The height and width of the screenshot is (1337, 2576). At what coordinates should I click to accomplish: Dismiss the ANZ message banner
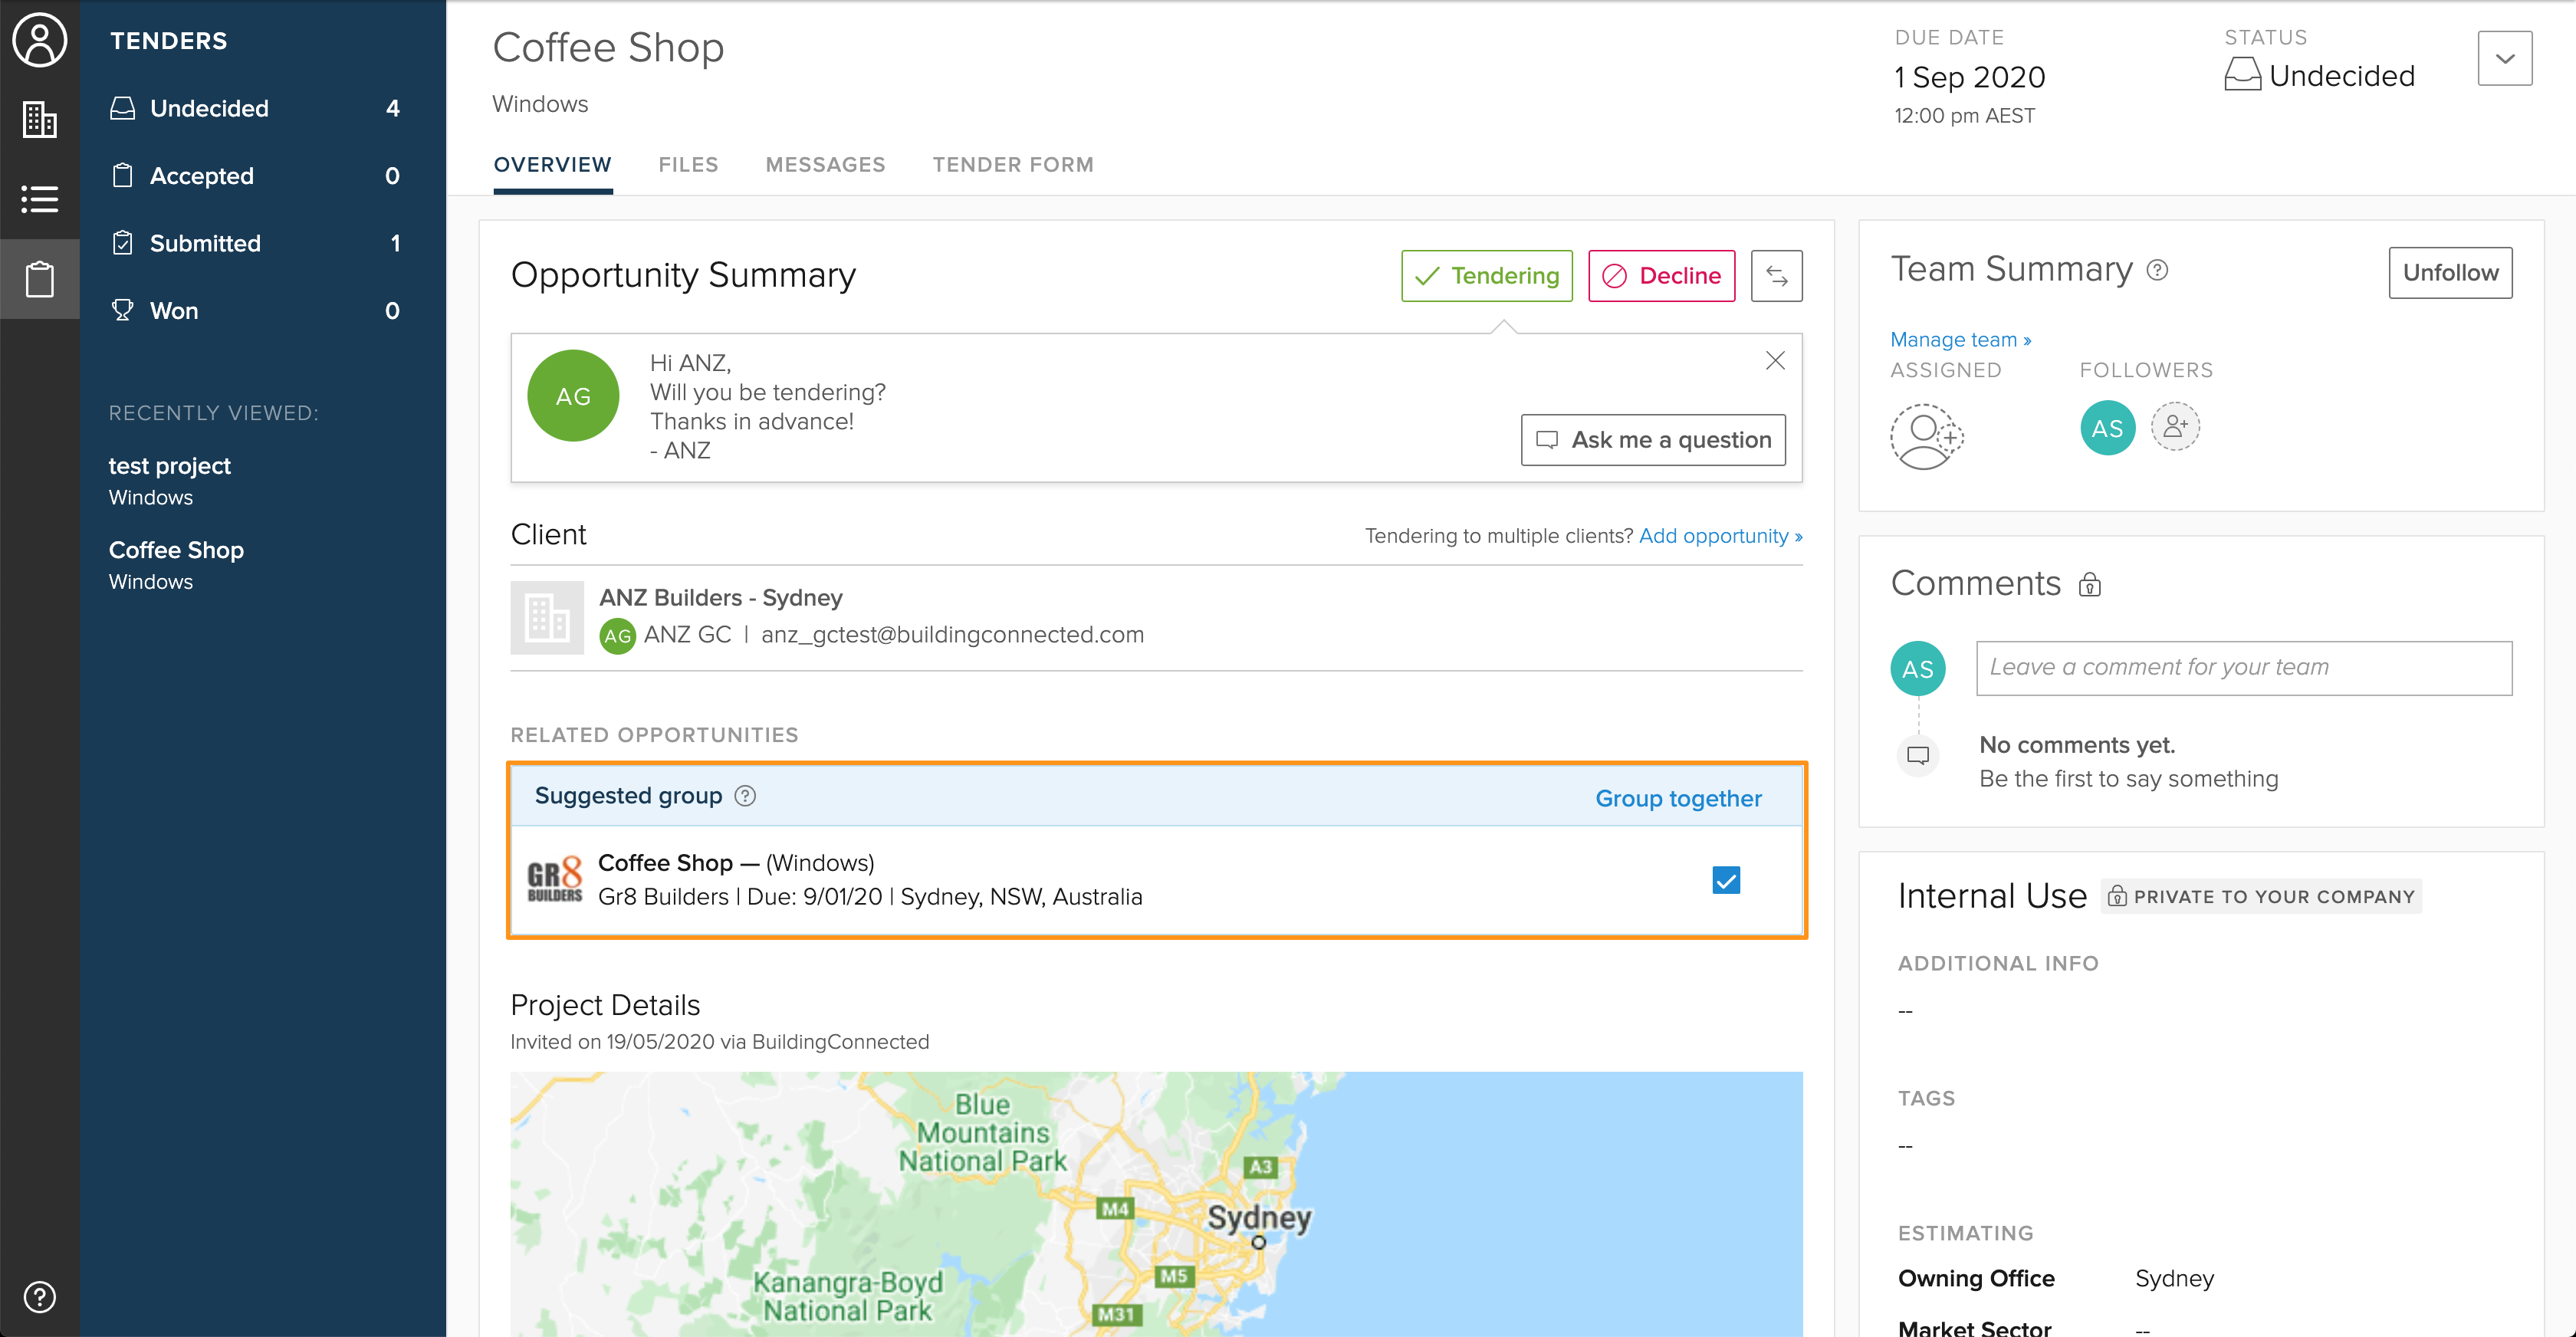click(x=1775, y=360)
